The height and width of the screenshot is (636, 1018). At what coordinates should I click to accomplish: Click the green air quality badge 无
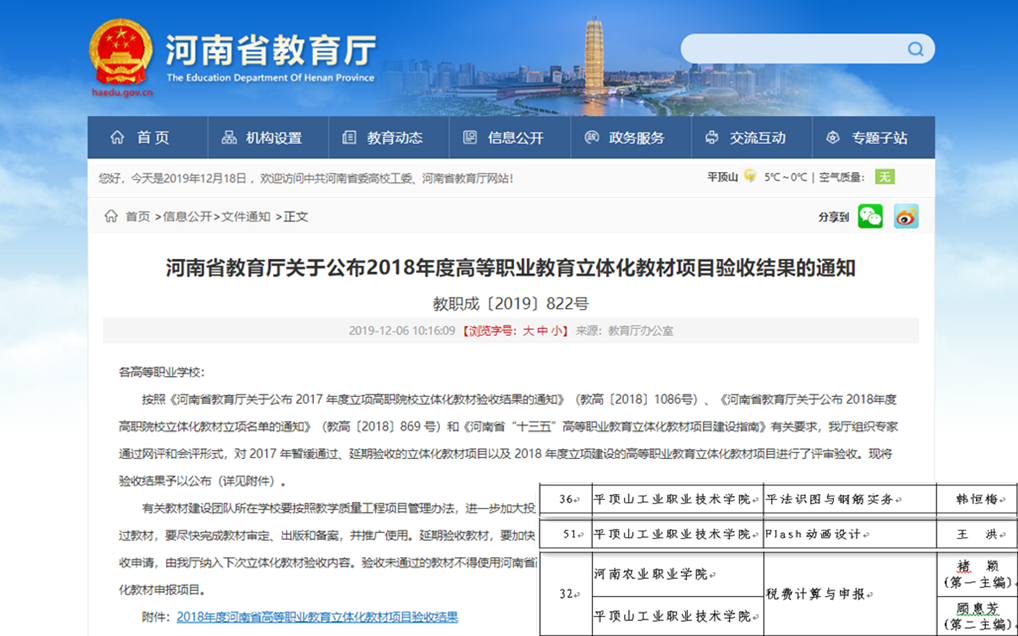pyautogui.click(x=884, y=177)
